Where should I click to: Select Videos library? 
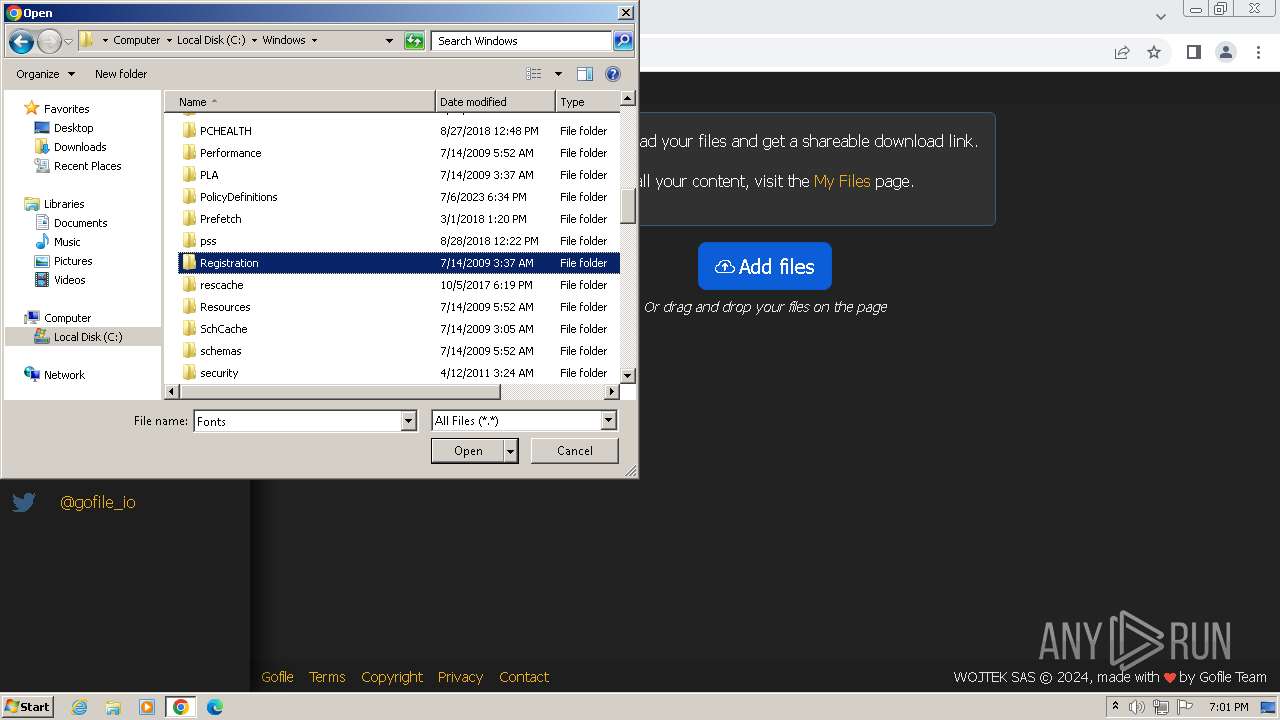(x=60, y=280)
